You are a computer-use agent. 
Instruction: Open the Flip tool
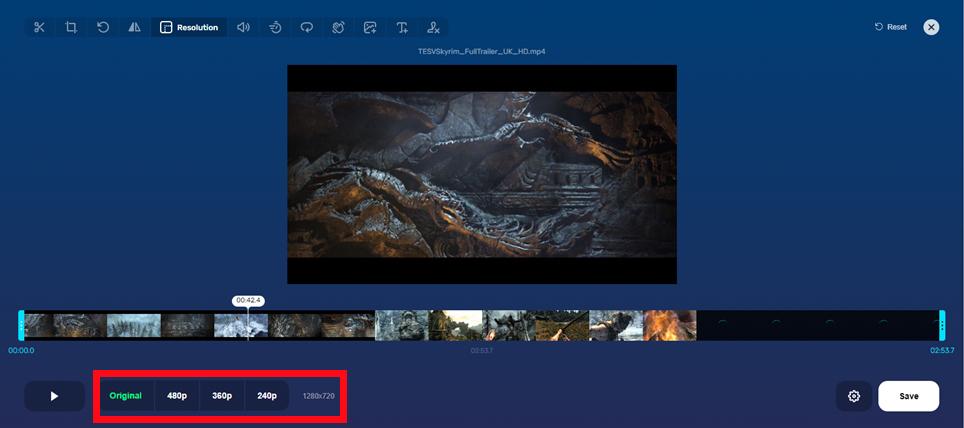(134, 27)
